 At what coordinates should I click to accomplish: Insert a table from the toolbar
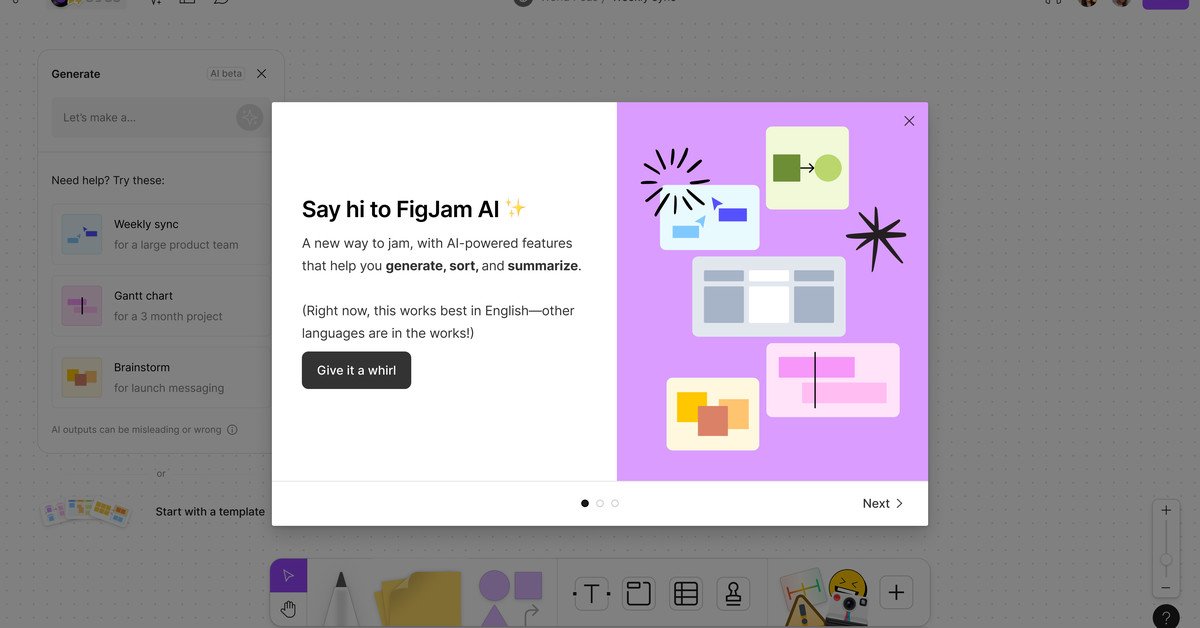tap(686, 593)
